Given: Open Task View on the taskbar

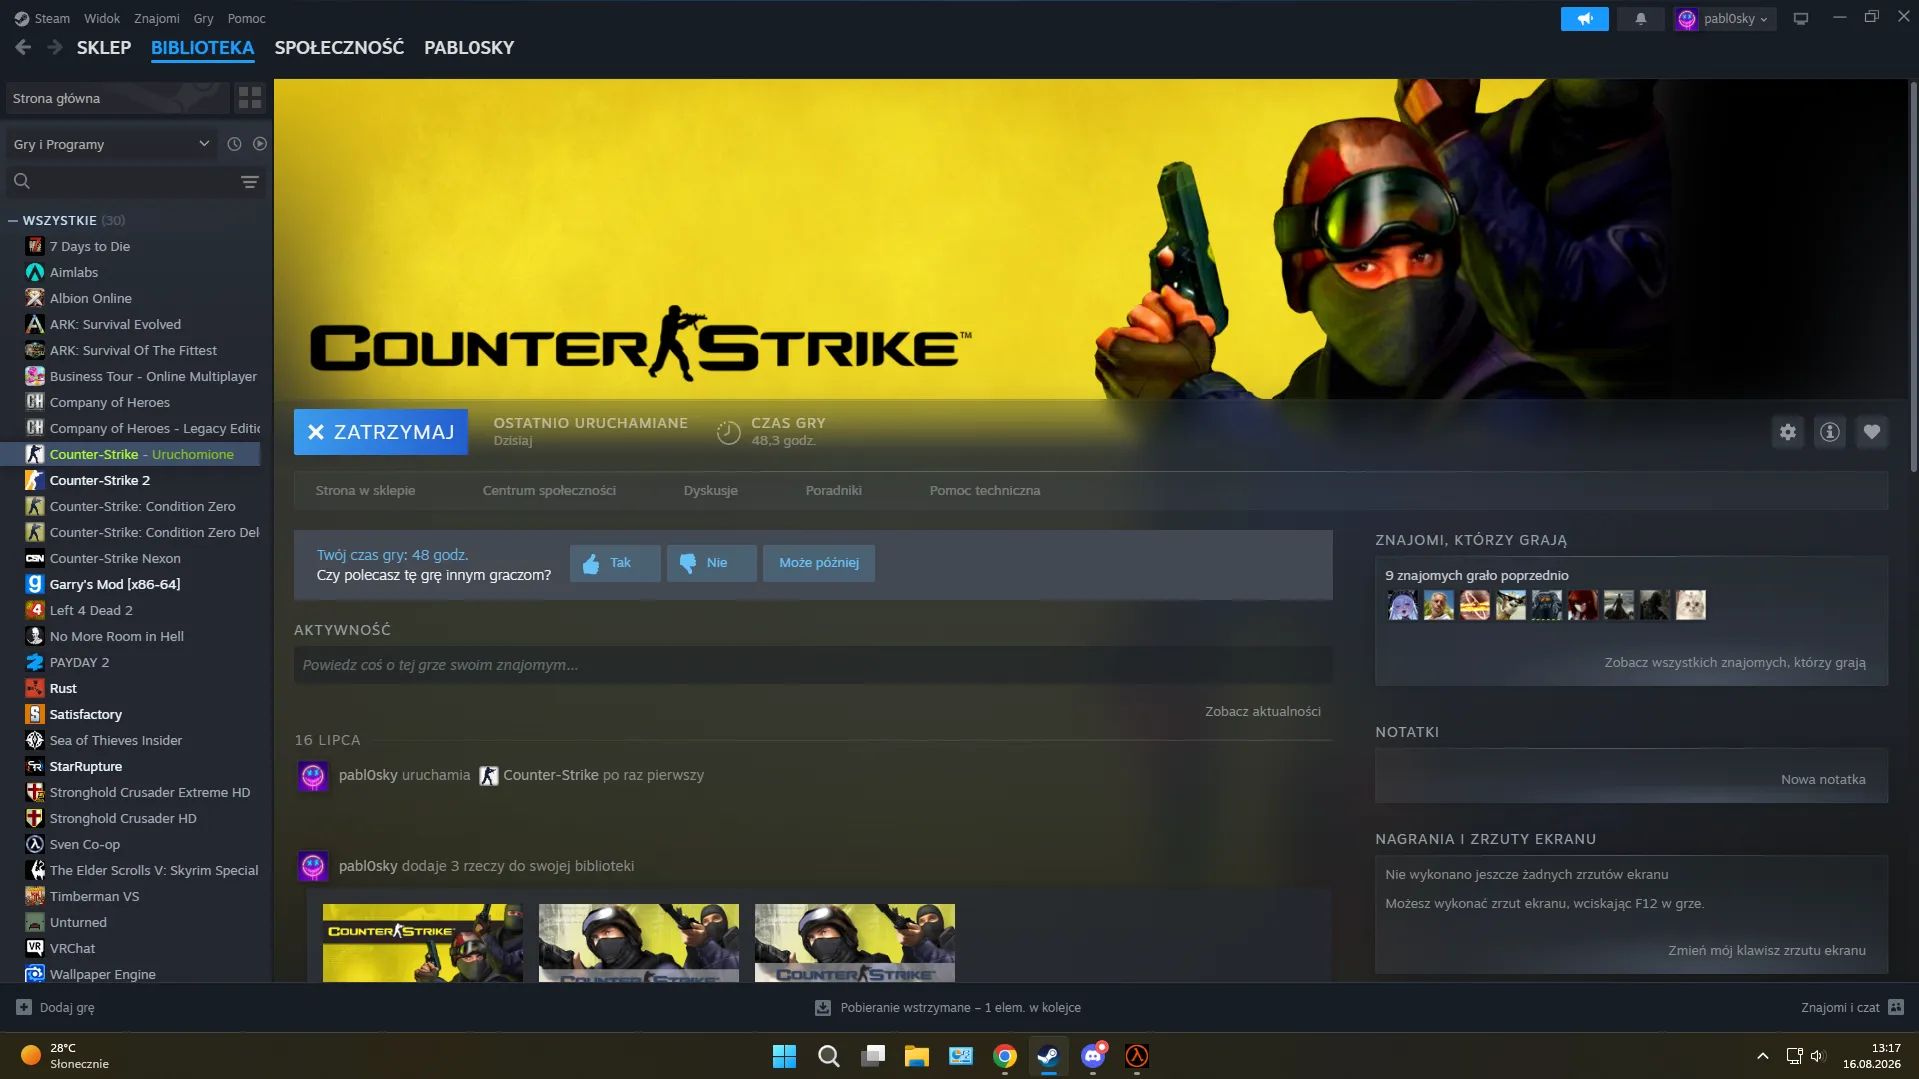Looking at the screenshot, I should tap(873, 1056).
